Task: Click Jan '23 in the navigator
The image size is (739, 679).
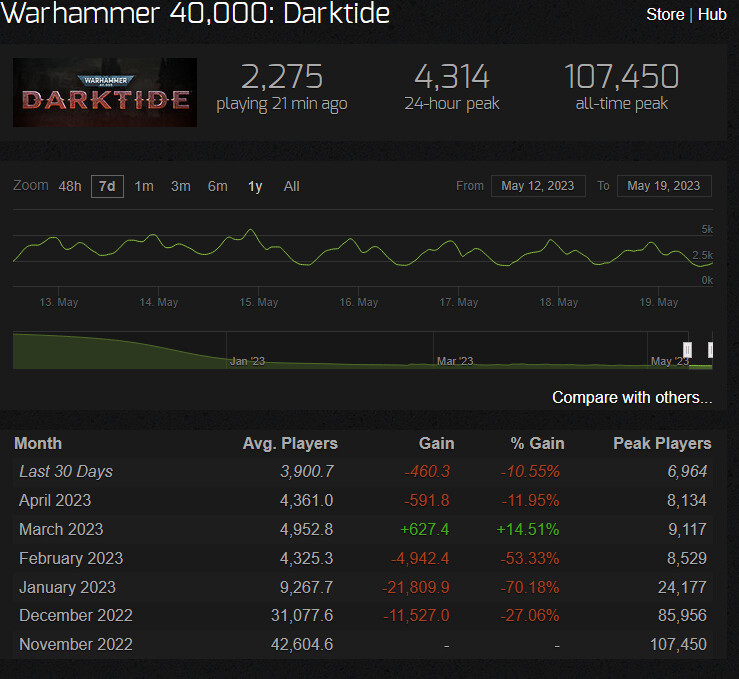Action: pyautogui.click(x=247, y=361)
